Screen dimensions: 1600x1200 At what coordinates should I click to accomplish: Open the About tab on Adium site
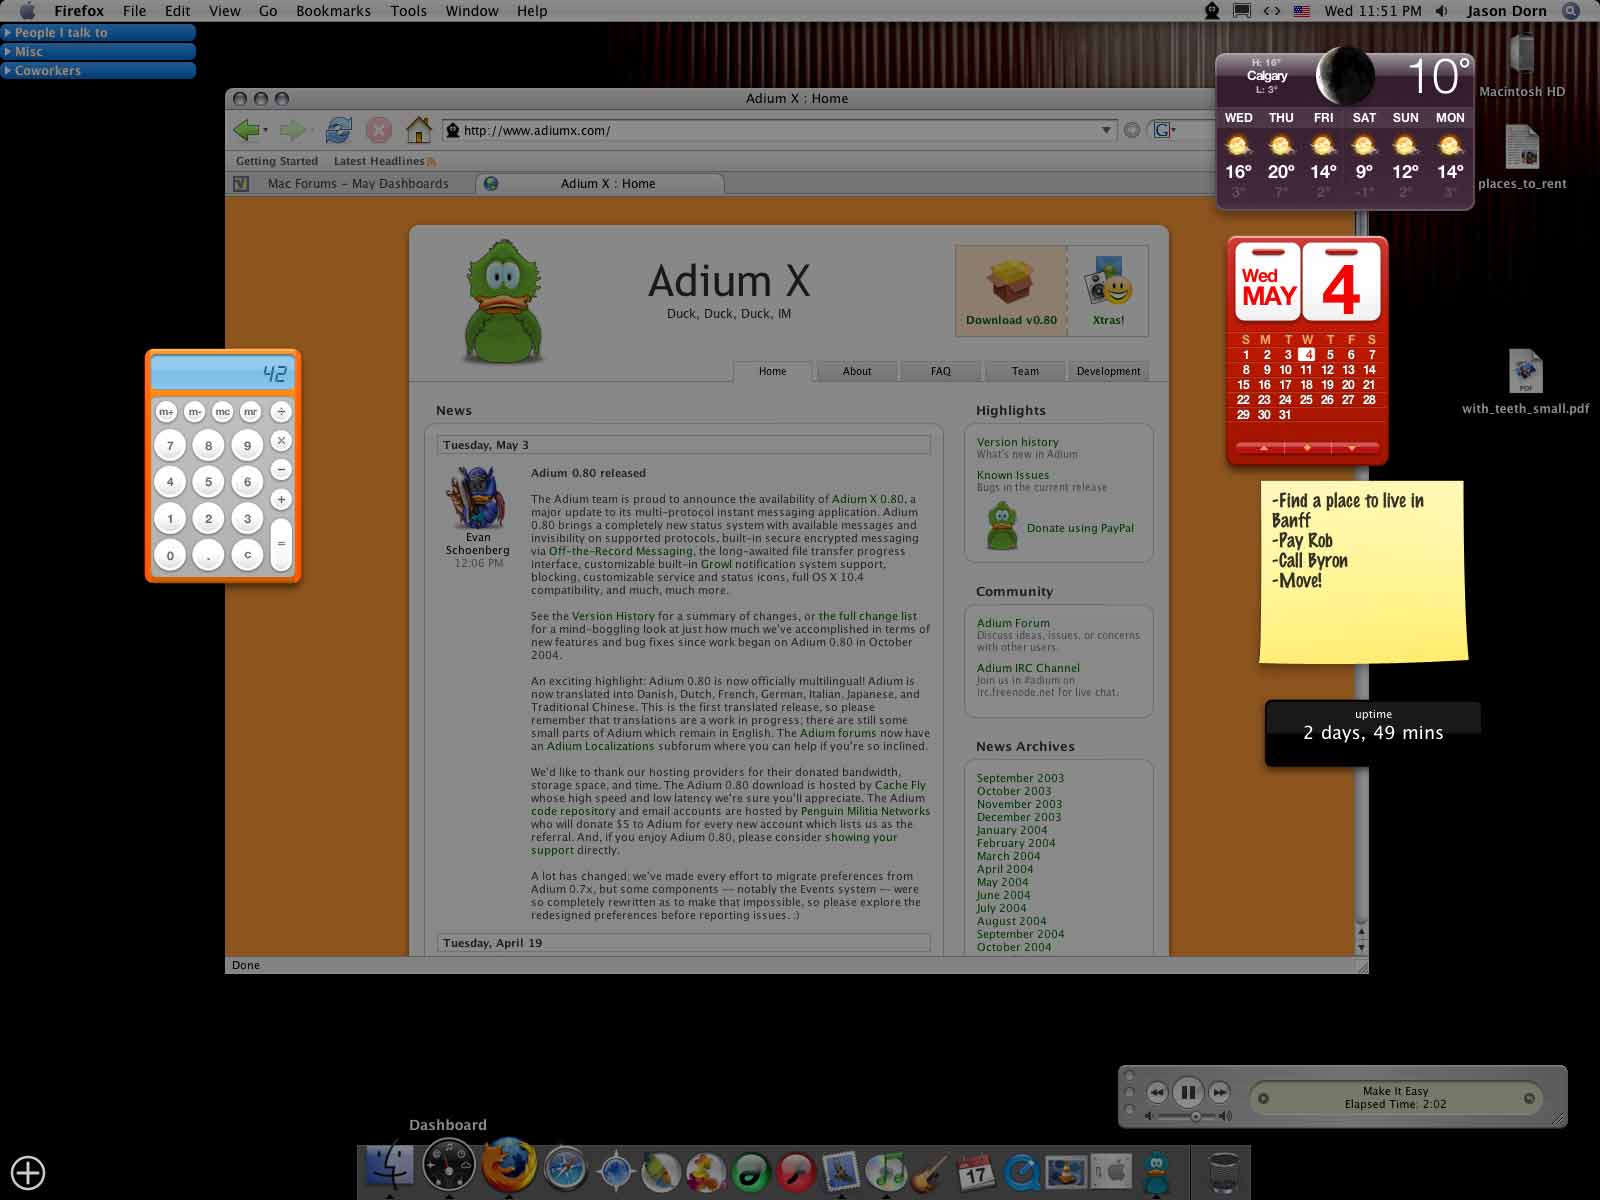(857, 371)
